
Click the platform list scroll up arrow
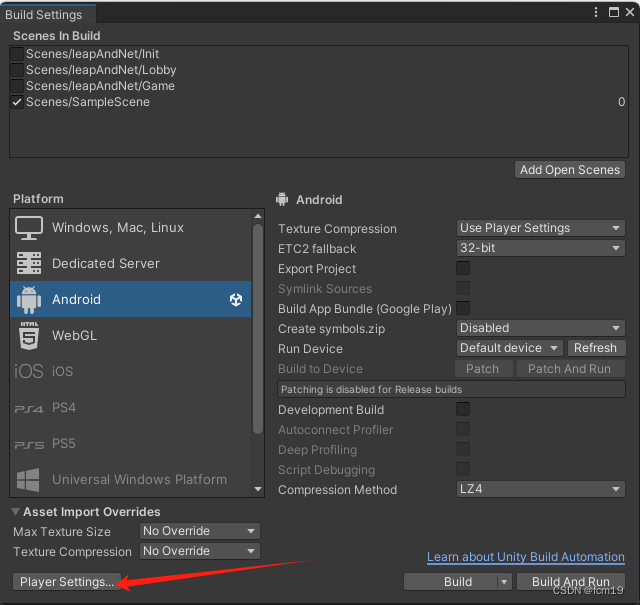pos(258,216)
